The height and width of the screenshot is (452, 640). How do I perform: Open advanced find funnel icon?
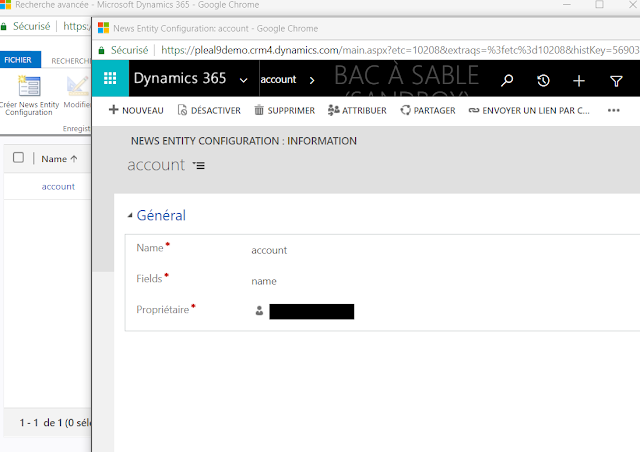616,81
